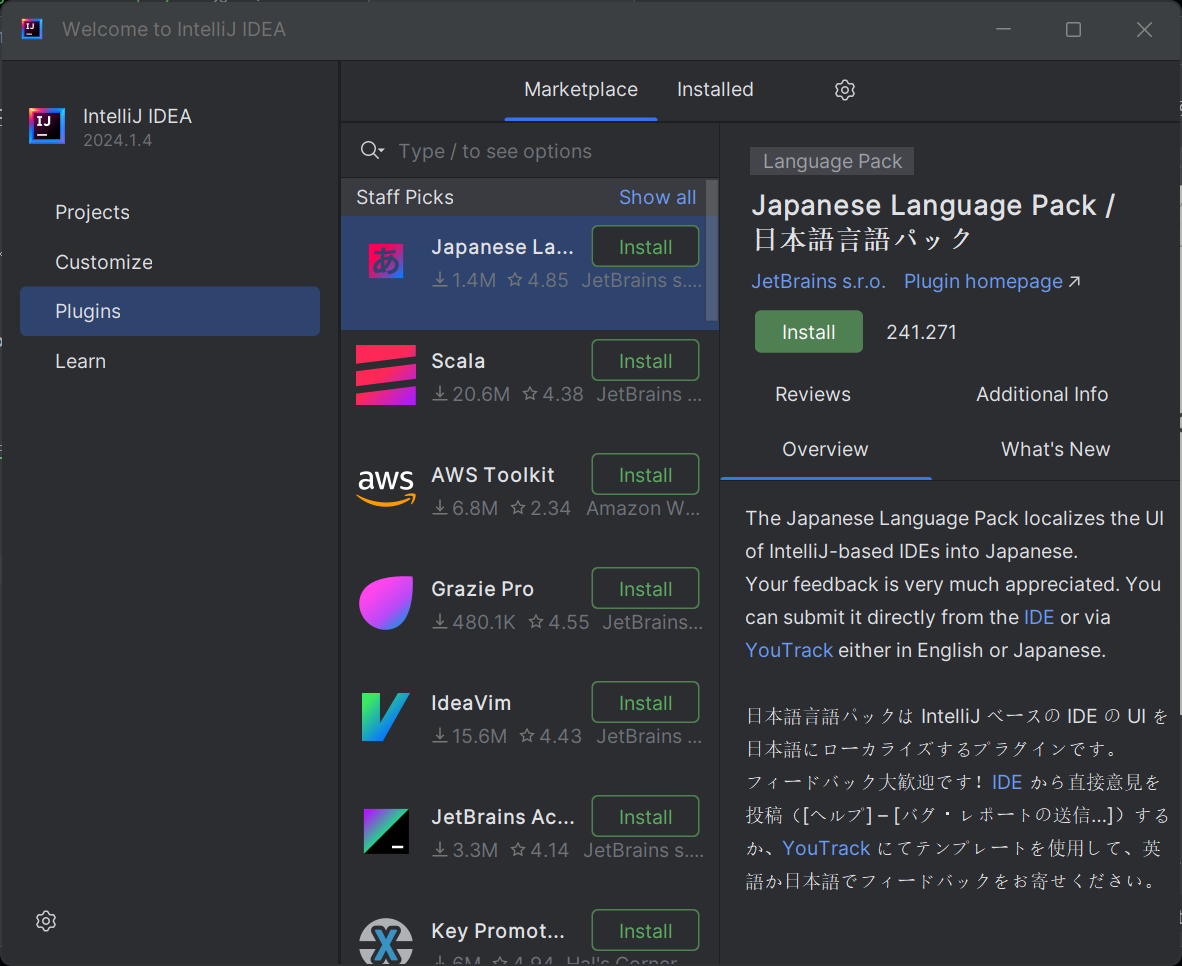
Task: Select the Scala plugin icon
Action: pyautogui.click(x=385, y=373)
